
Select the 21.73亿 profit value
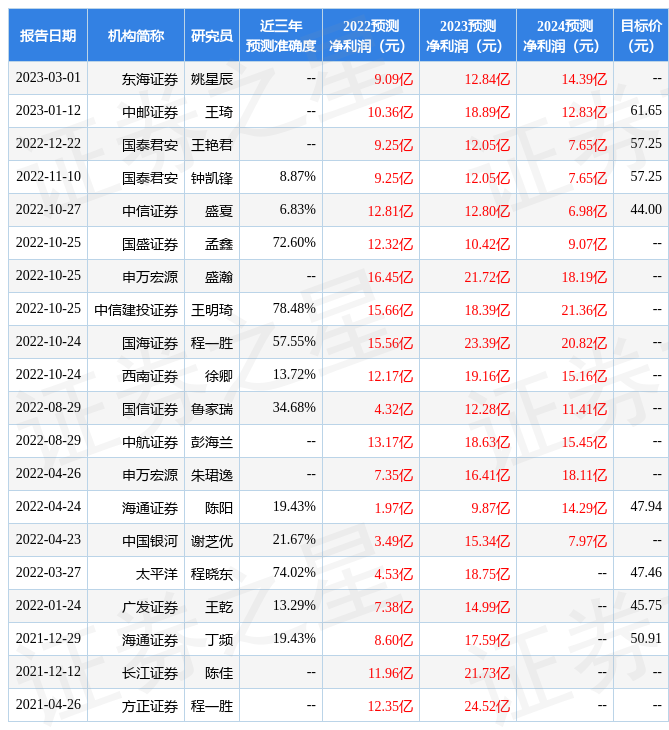[x=487, y=674]
